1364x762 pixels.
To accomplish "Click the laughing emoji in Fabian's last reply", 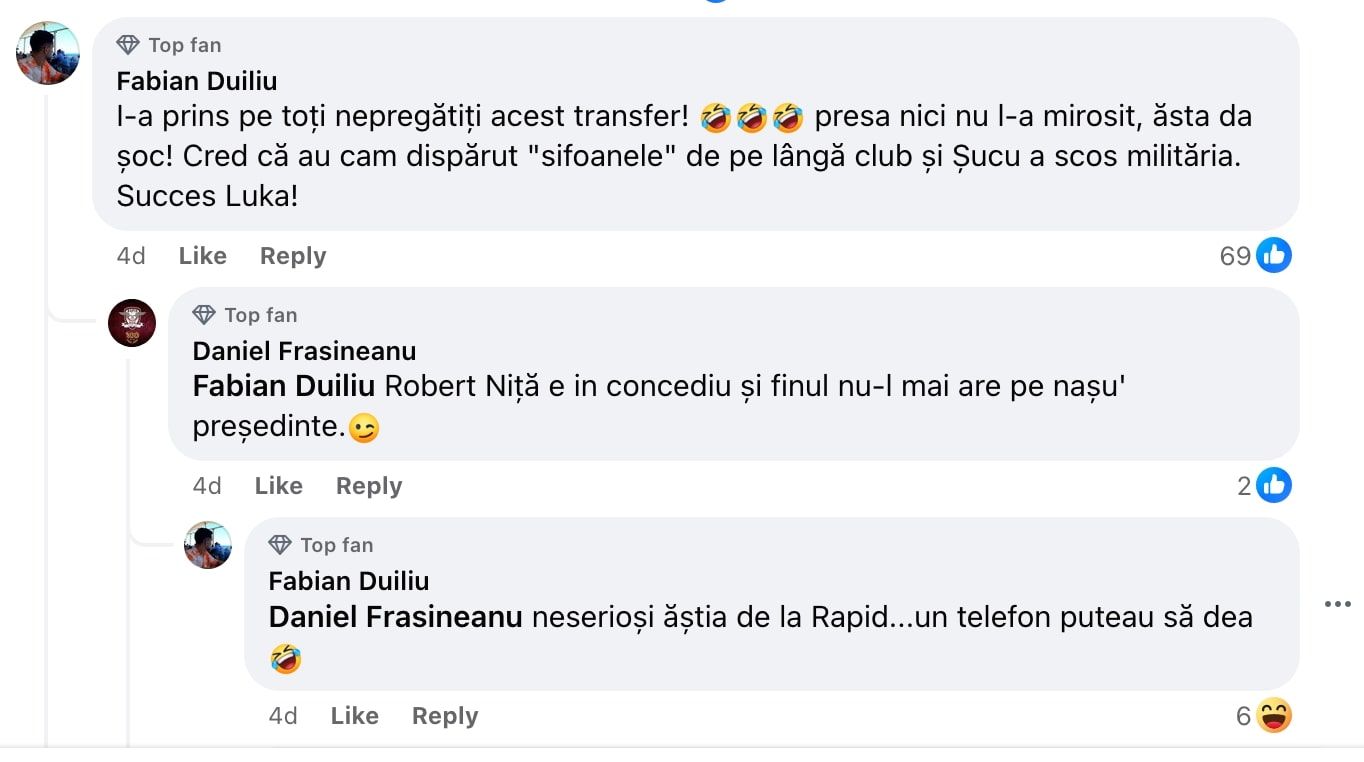I will pyautogui.click(x=285, y=660).
